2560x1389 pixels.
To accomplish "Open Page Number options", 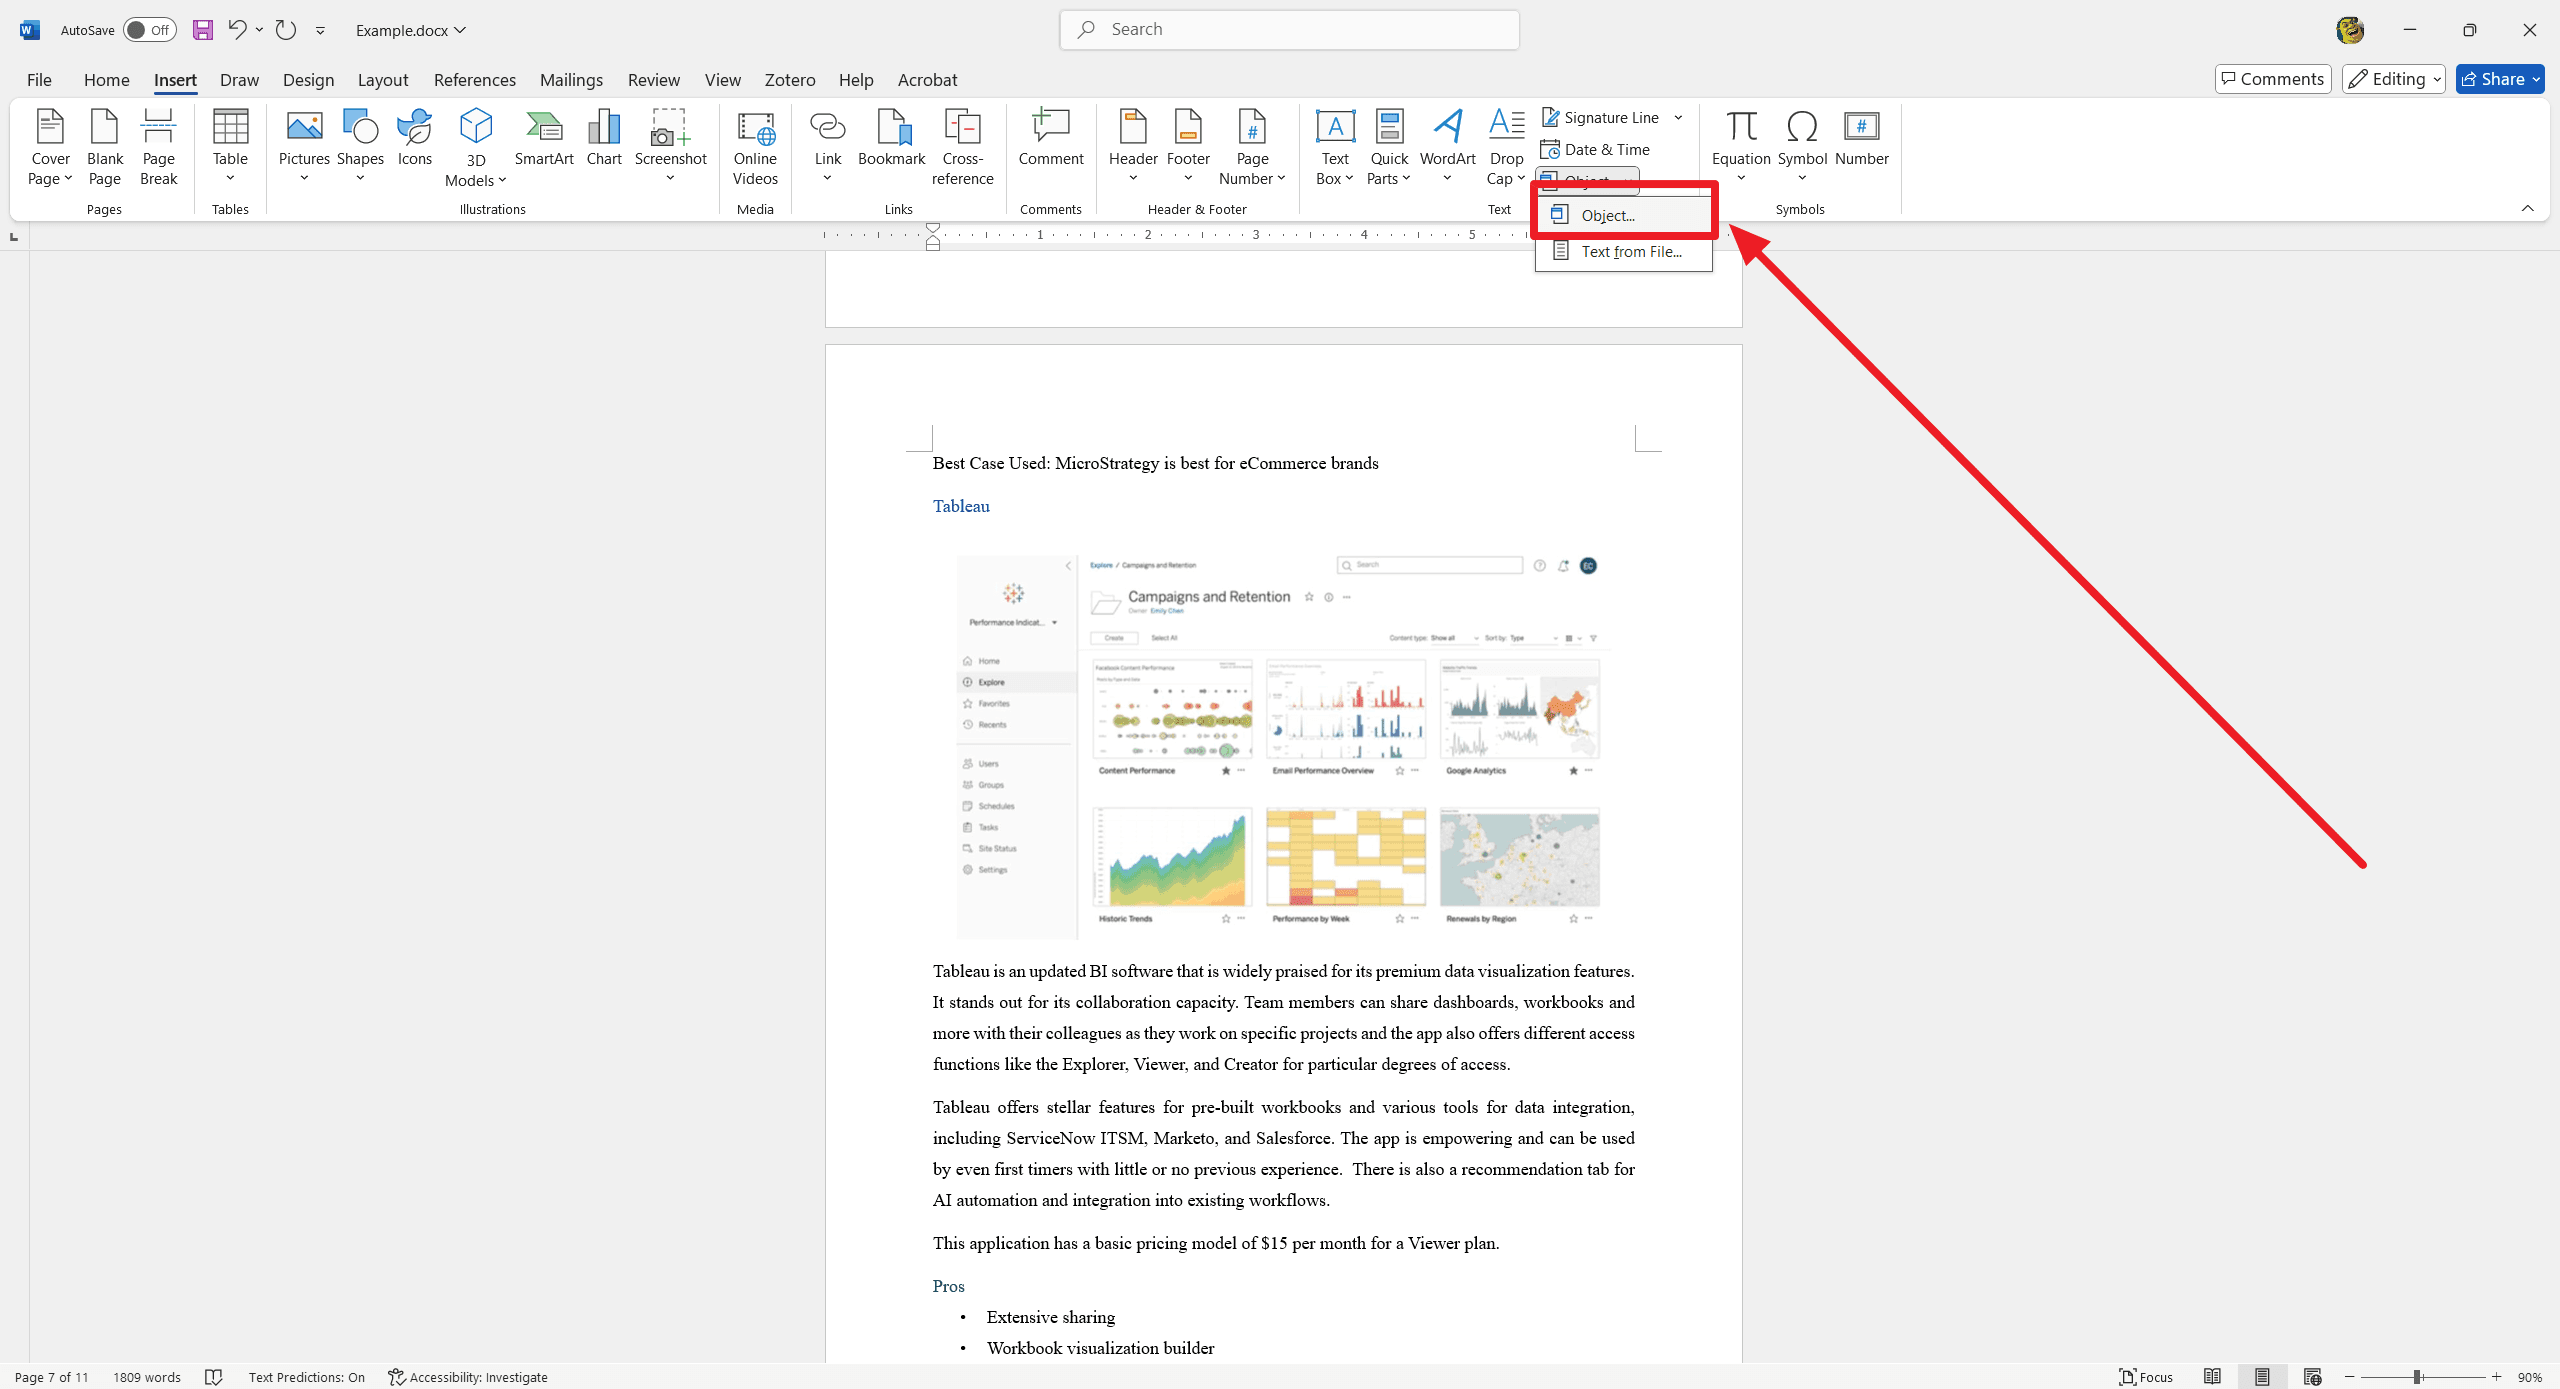I will pos(1252,147).
